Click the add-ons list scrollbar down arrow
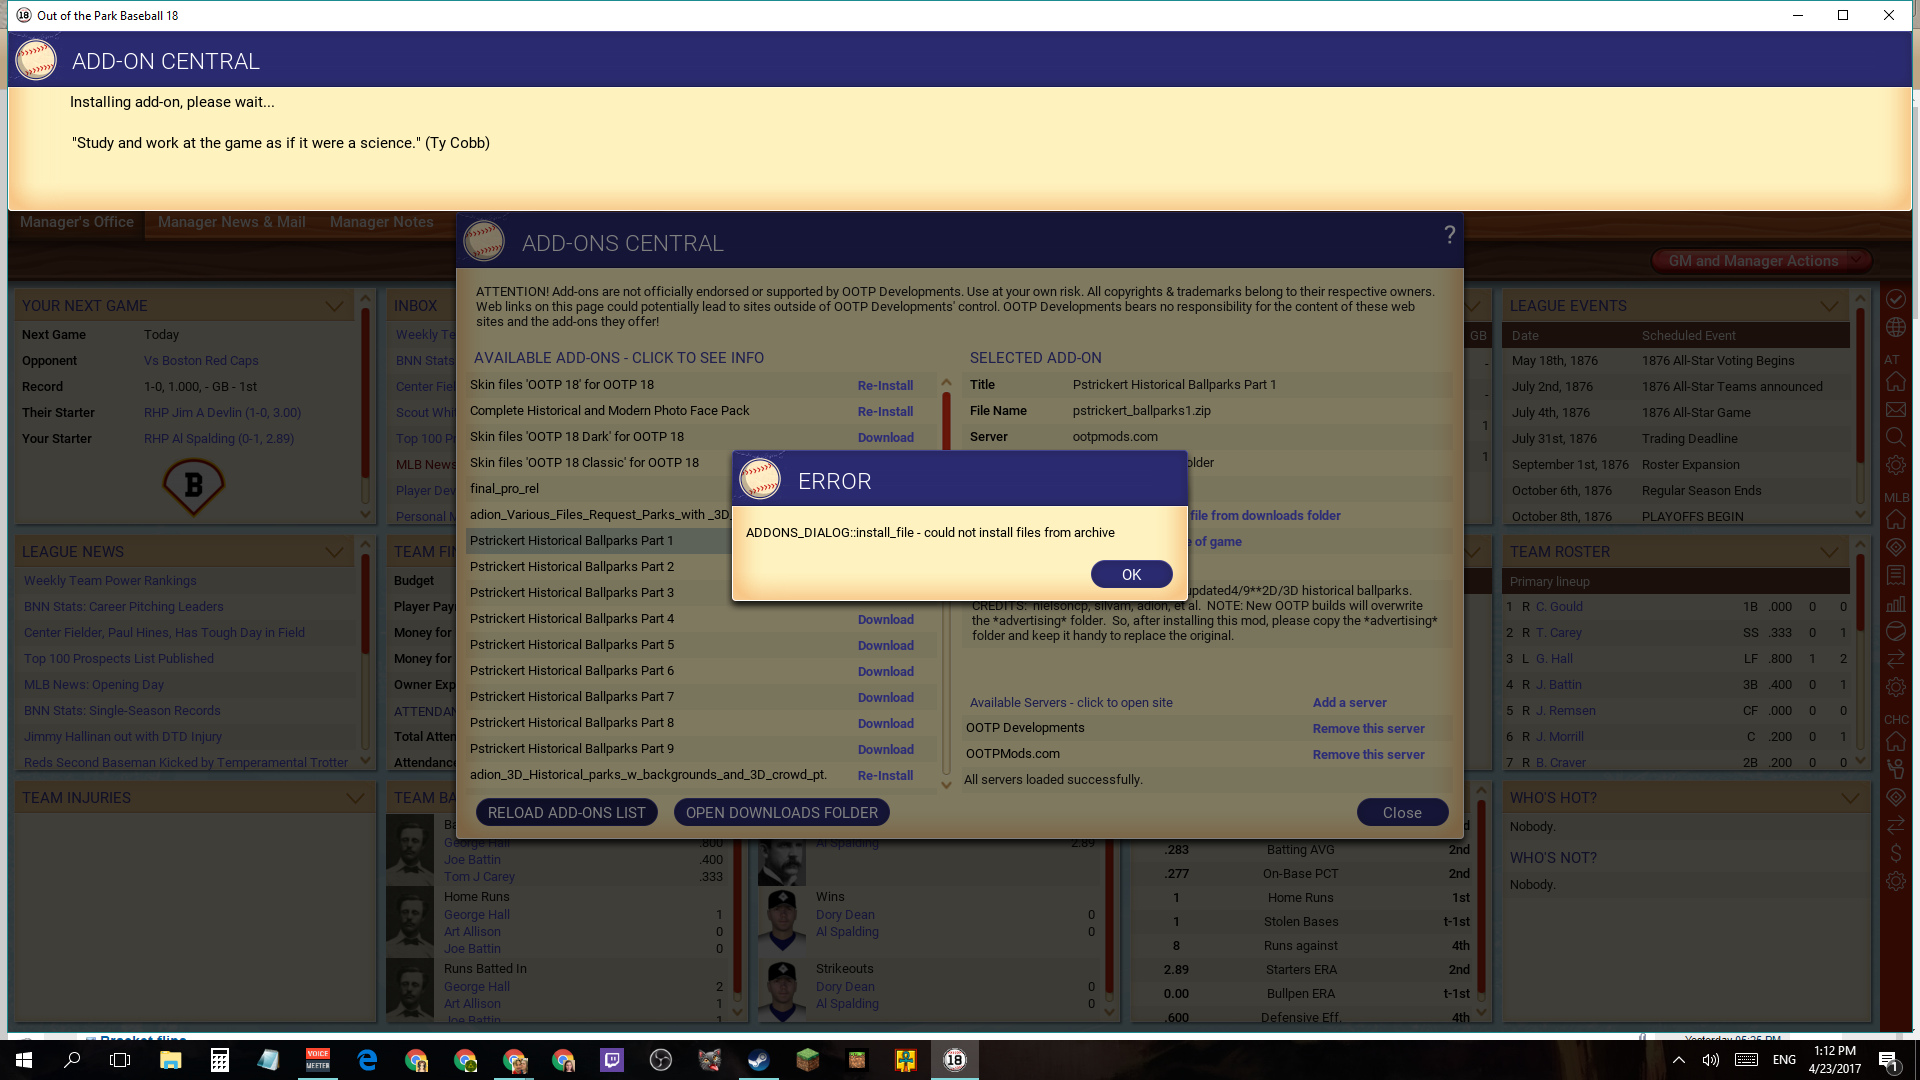Viewport: 1920px width, 1080px height. point(946,785)
